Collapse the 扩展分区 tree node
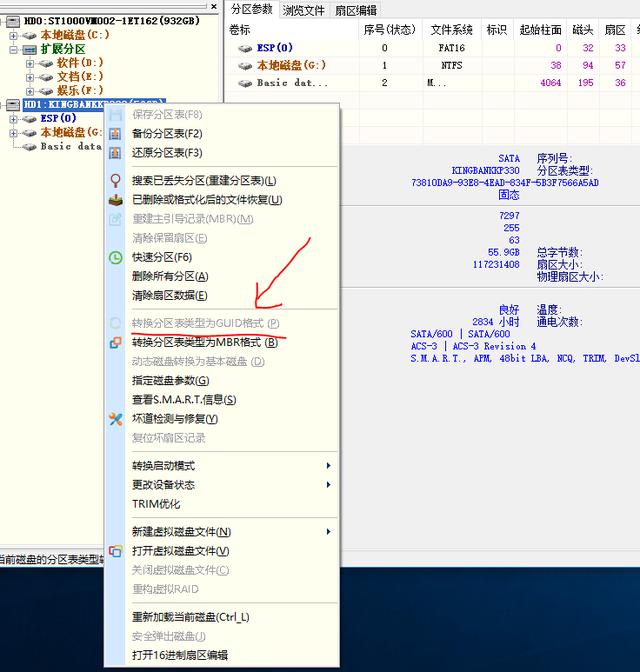Screen dimensions: 640x672 click(13, 50)
